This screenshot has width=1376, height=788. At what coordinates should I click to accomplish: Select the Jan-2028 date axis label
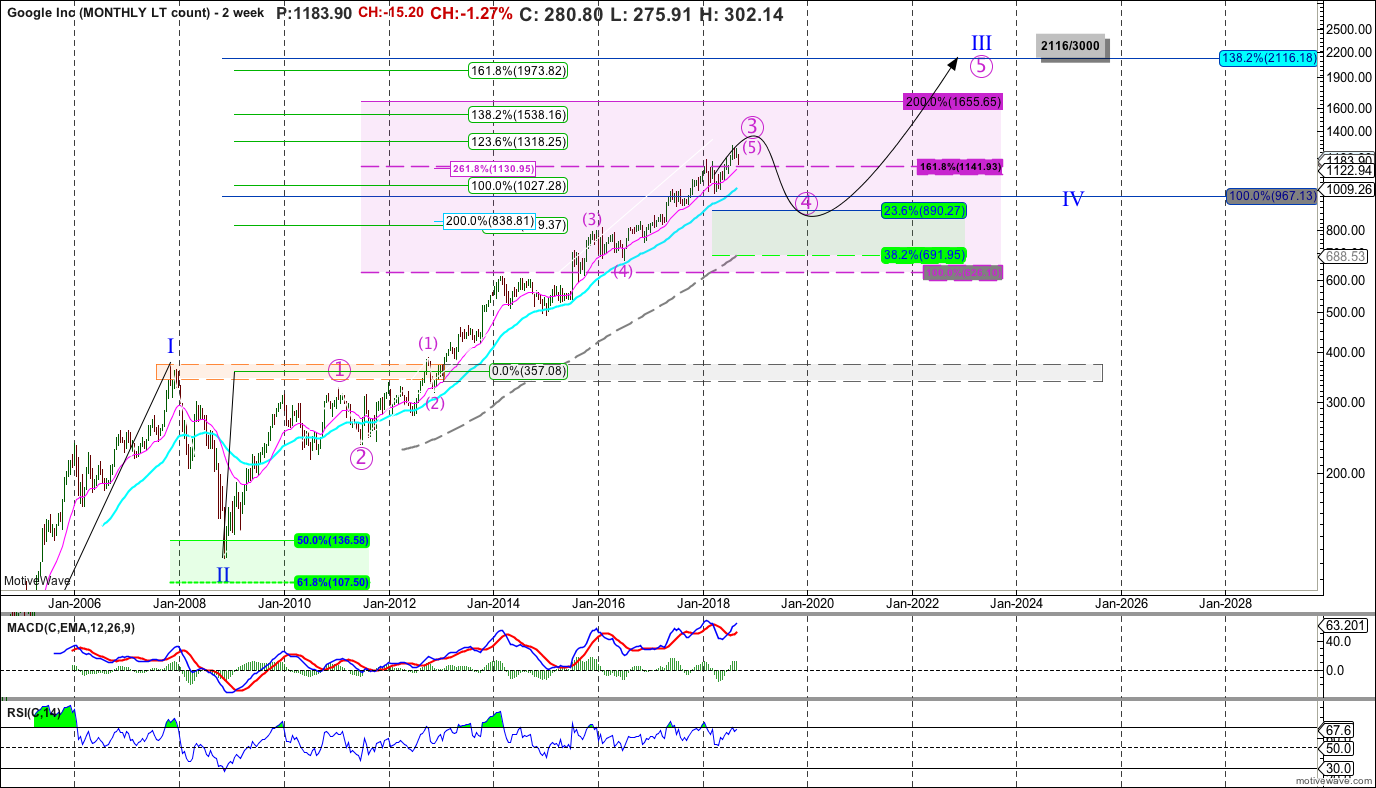point(1226,603)
